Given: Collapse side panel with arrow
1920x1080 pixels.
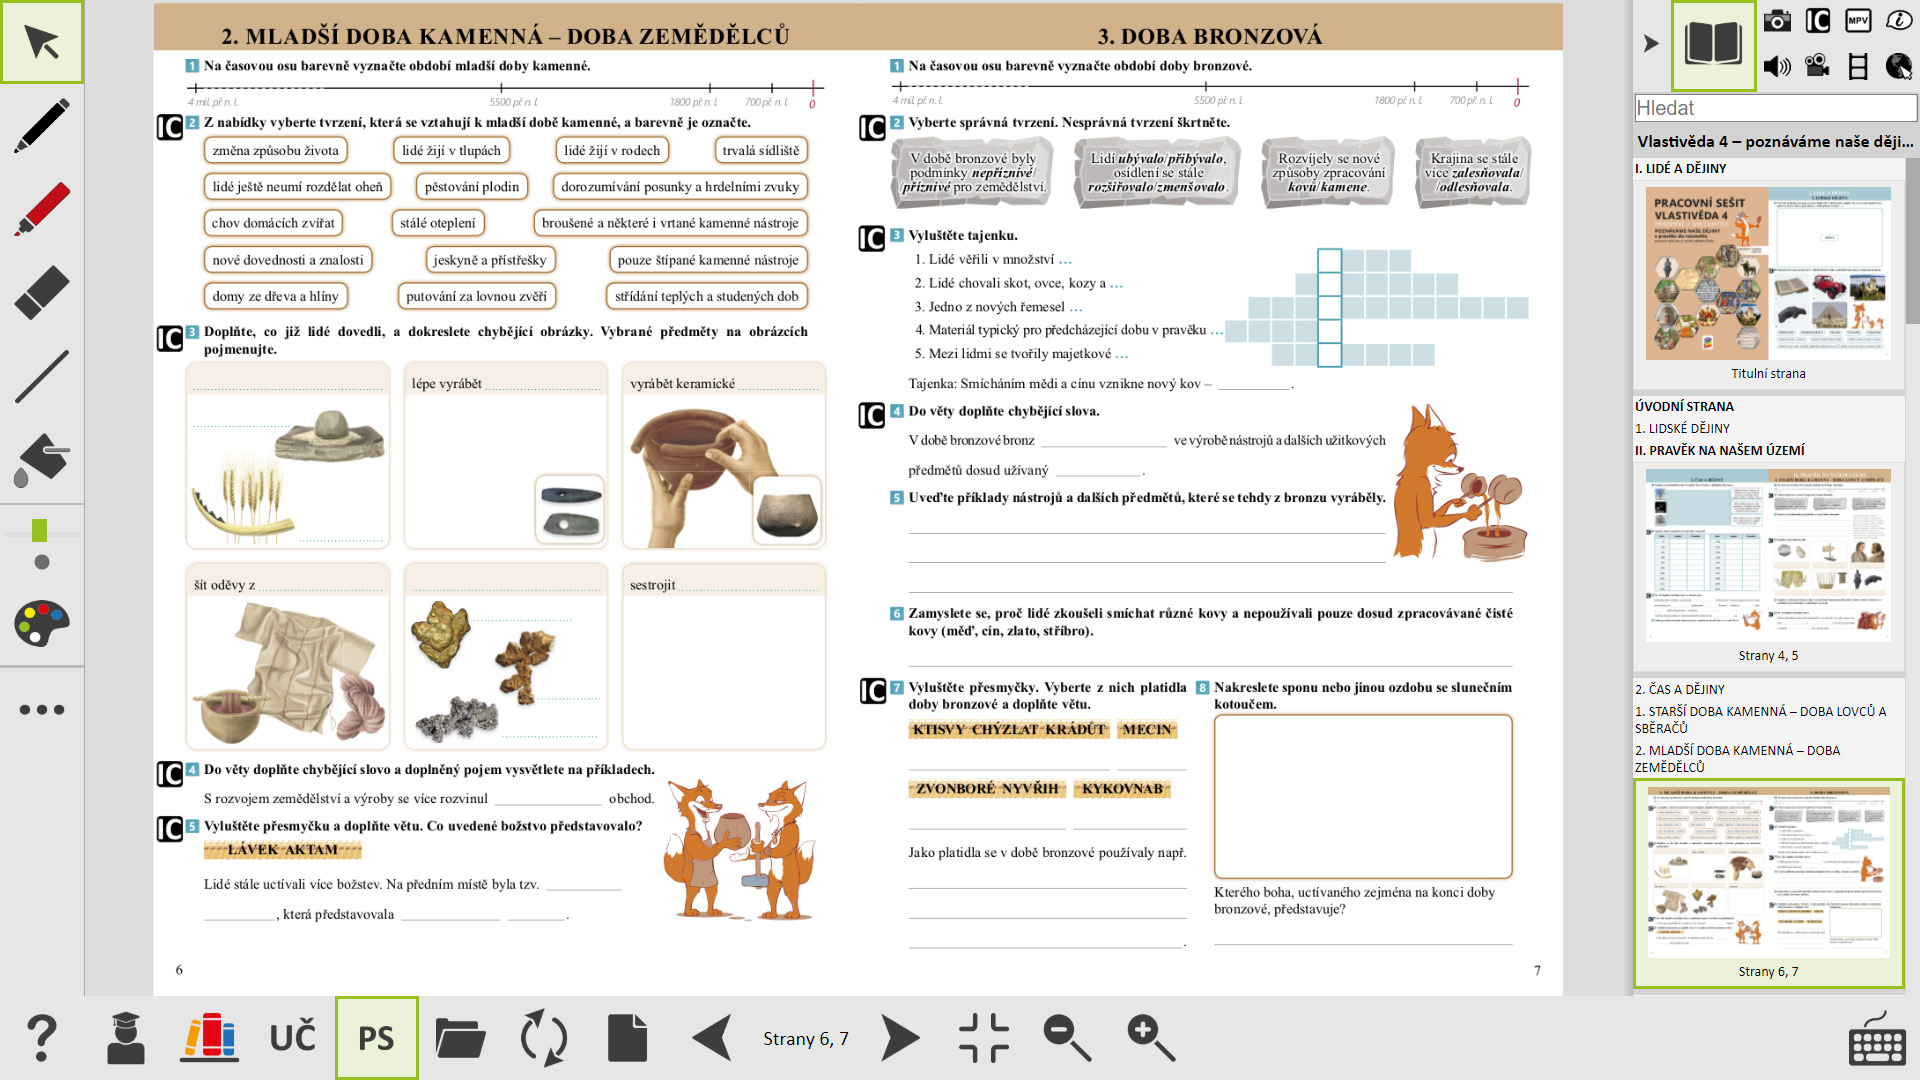Looking at the screenshot, I should point(1651,43).
